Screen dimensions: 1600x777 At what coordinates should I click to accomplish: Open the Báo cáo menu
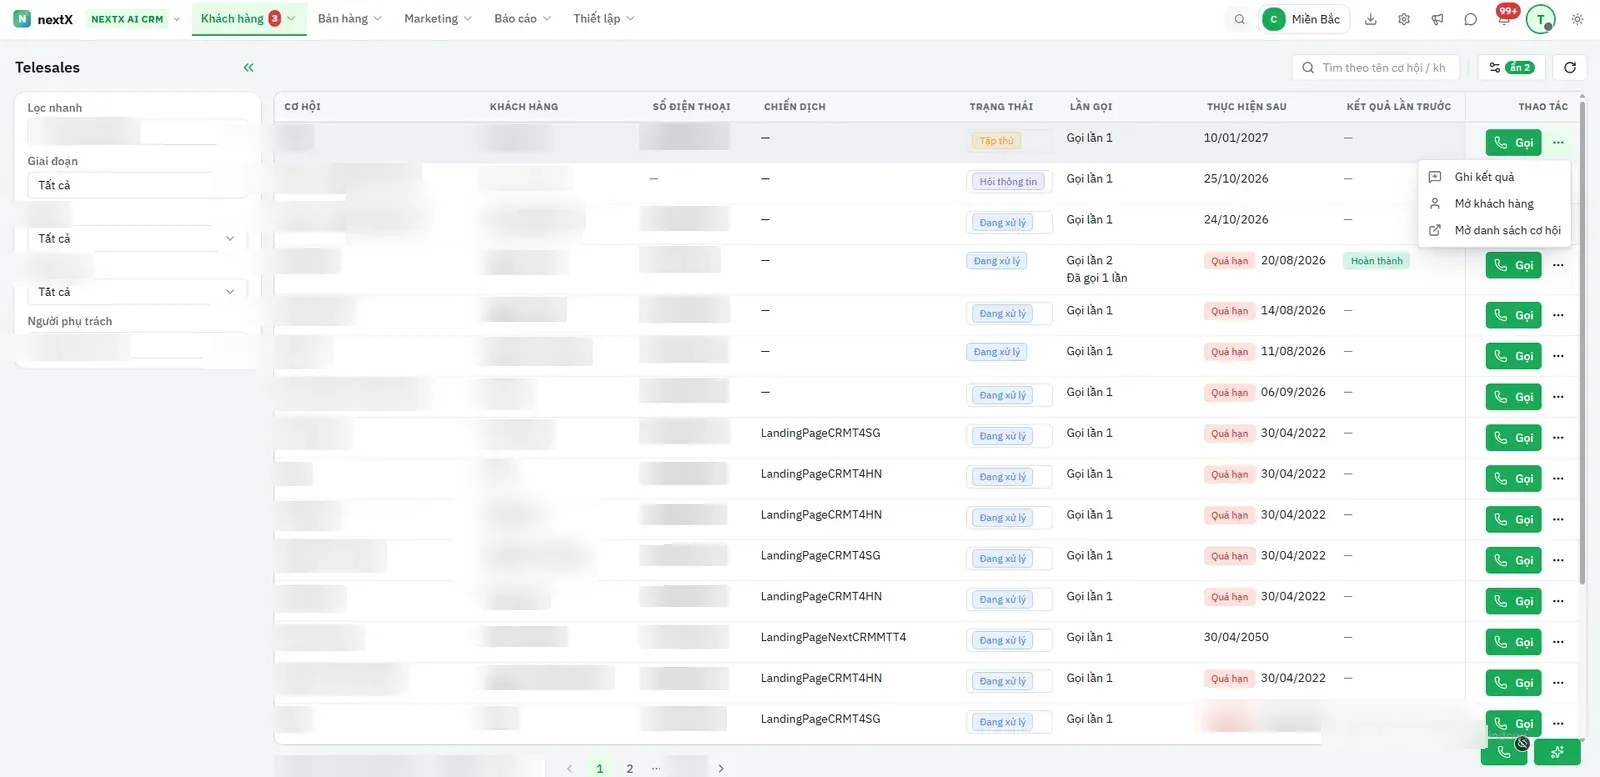tap(522, 19)
